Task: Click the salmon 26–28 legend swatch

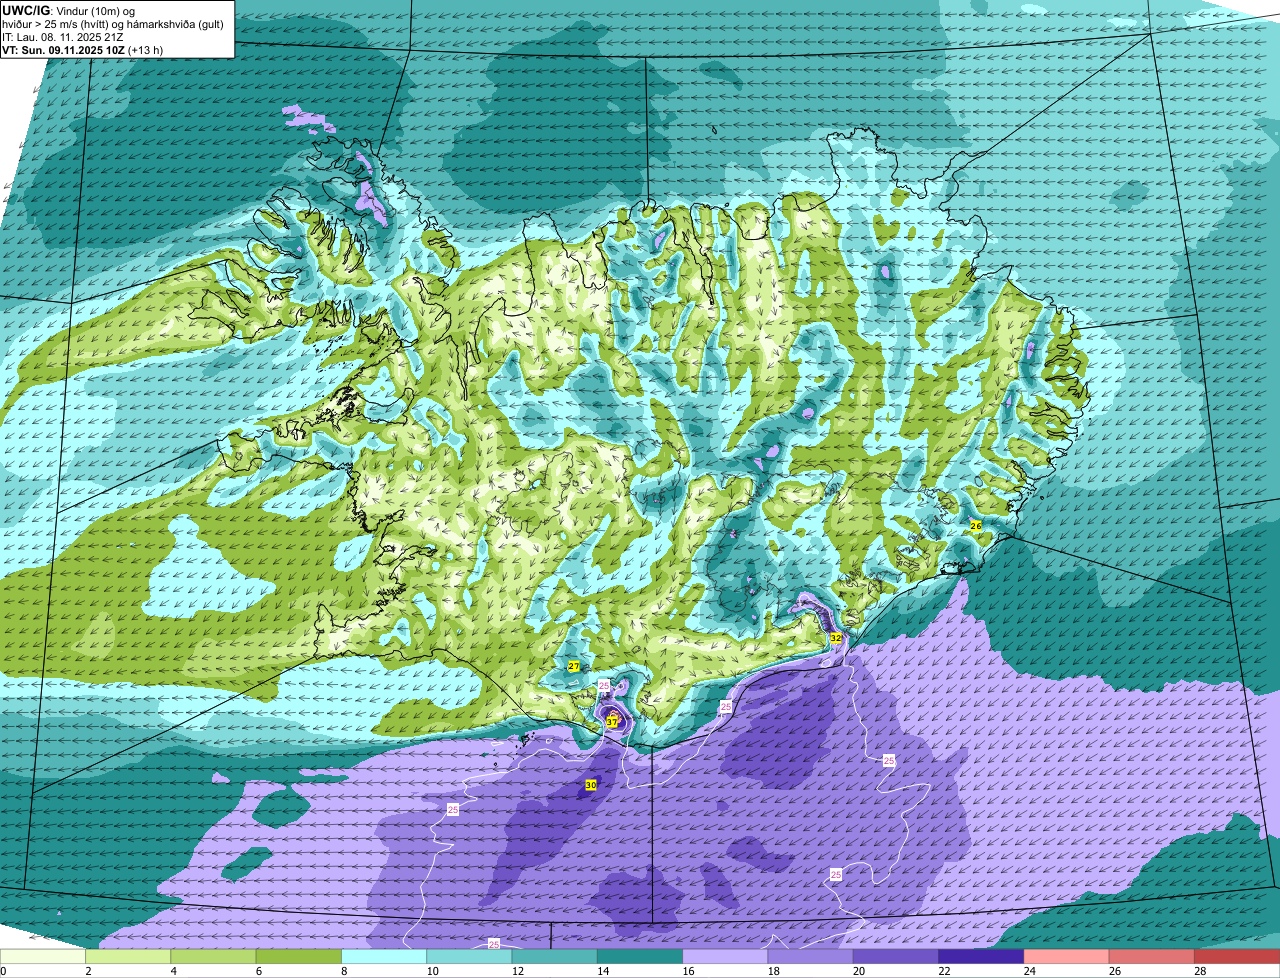Action: (1152, 956)
